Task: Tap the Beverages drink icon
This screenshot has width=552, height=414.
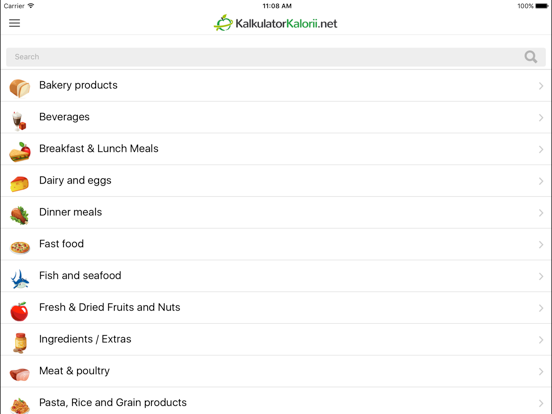Action: (x=19, y=121)
